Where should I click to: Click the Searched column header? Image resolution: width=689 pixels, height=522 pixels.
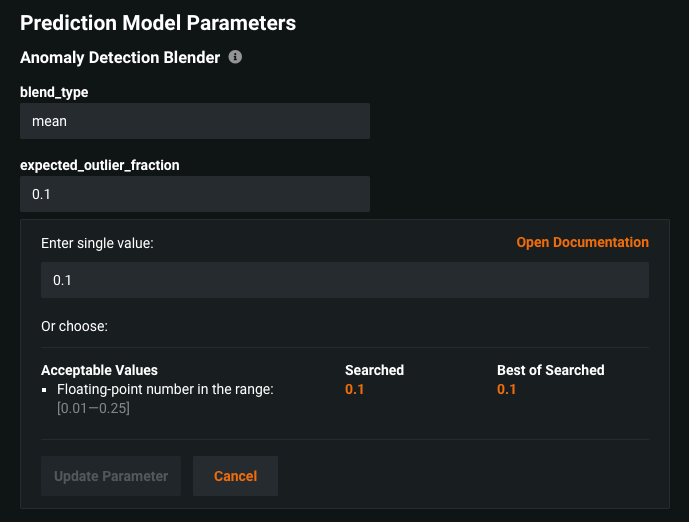[x=374, y=370]
